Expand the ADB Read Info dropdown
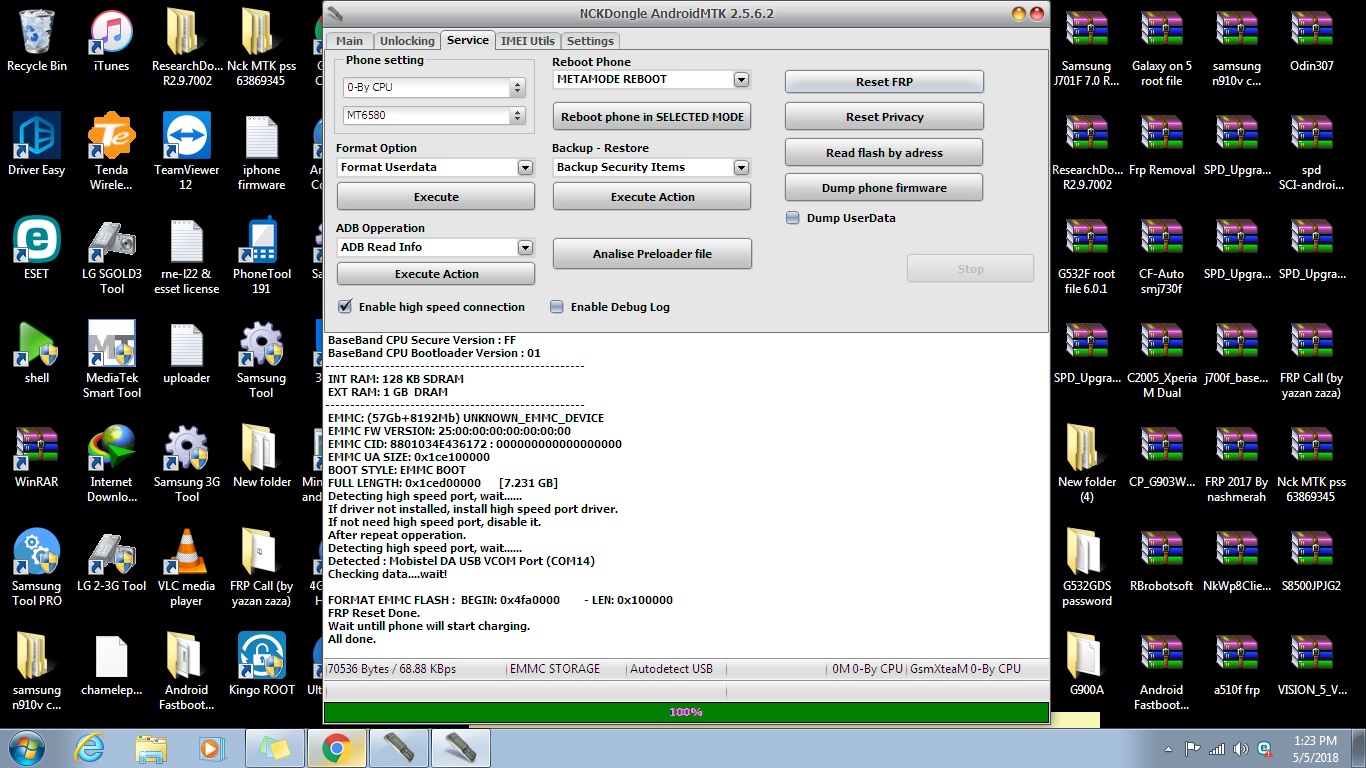Screen dimensions: 1366x768 click(x=525, y=247)
